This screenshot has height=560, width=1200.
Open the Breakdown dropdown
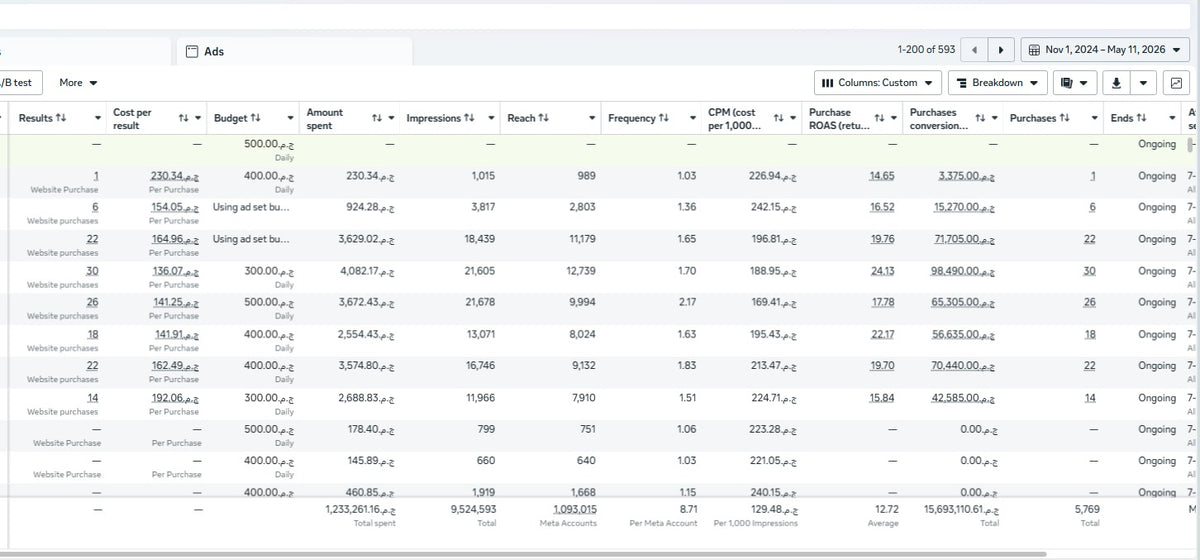coord(996,82)
